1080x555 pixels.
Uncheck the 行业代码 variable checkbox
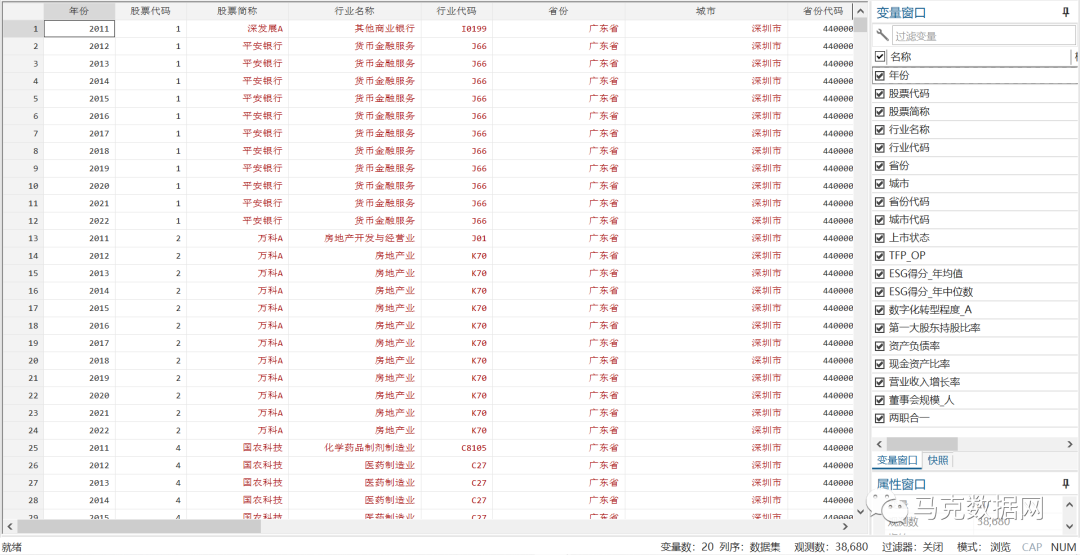pyautogui.click(x=880, y=147)
